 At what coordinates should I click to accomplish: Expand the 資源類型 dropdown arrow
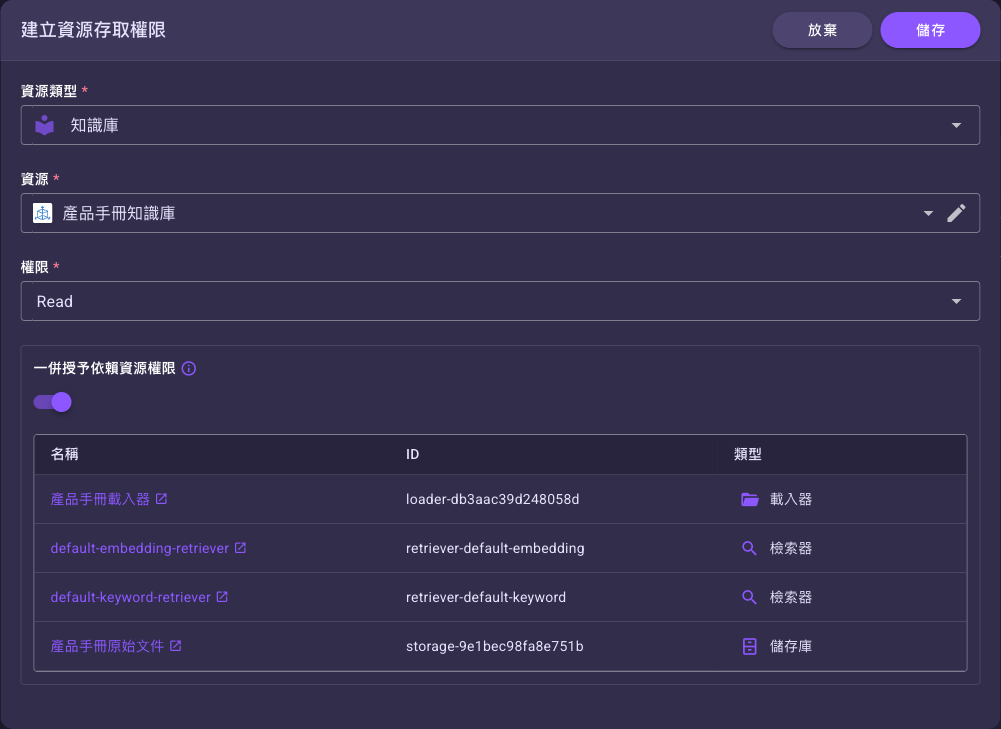tap(956, 125)
